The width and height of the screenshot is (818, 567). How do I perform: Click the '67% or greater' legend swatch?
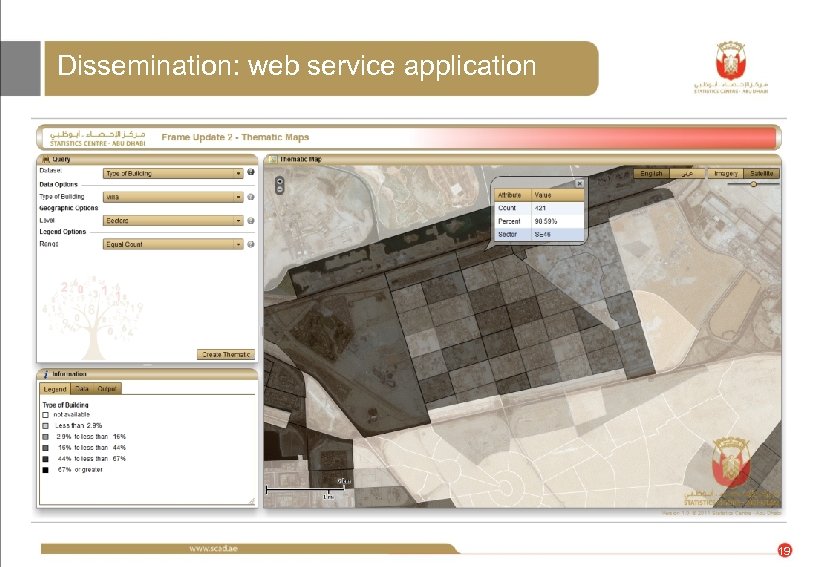(x=45, y=470)
